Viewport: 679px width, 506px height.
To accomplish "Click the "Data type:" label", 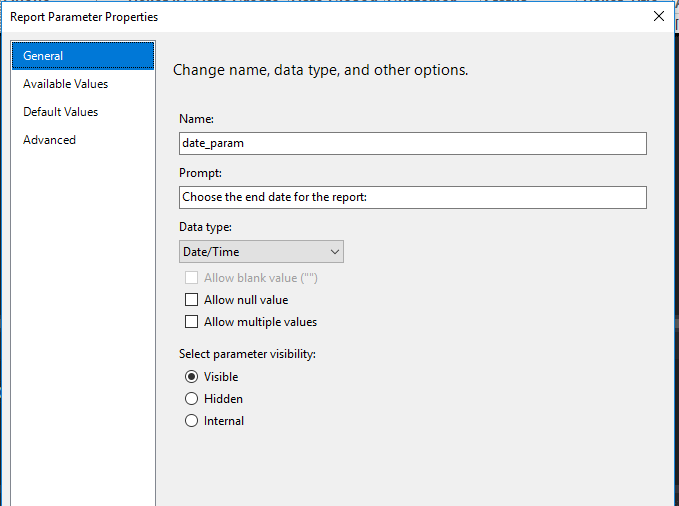I will pos(205,227).
